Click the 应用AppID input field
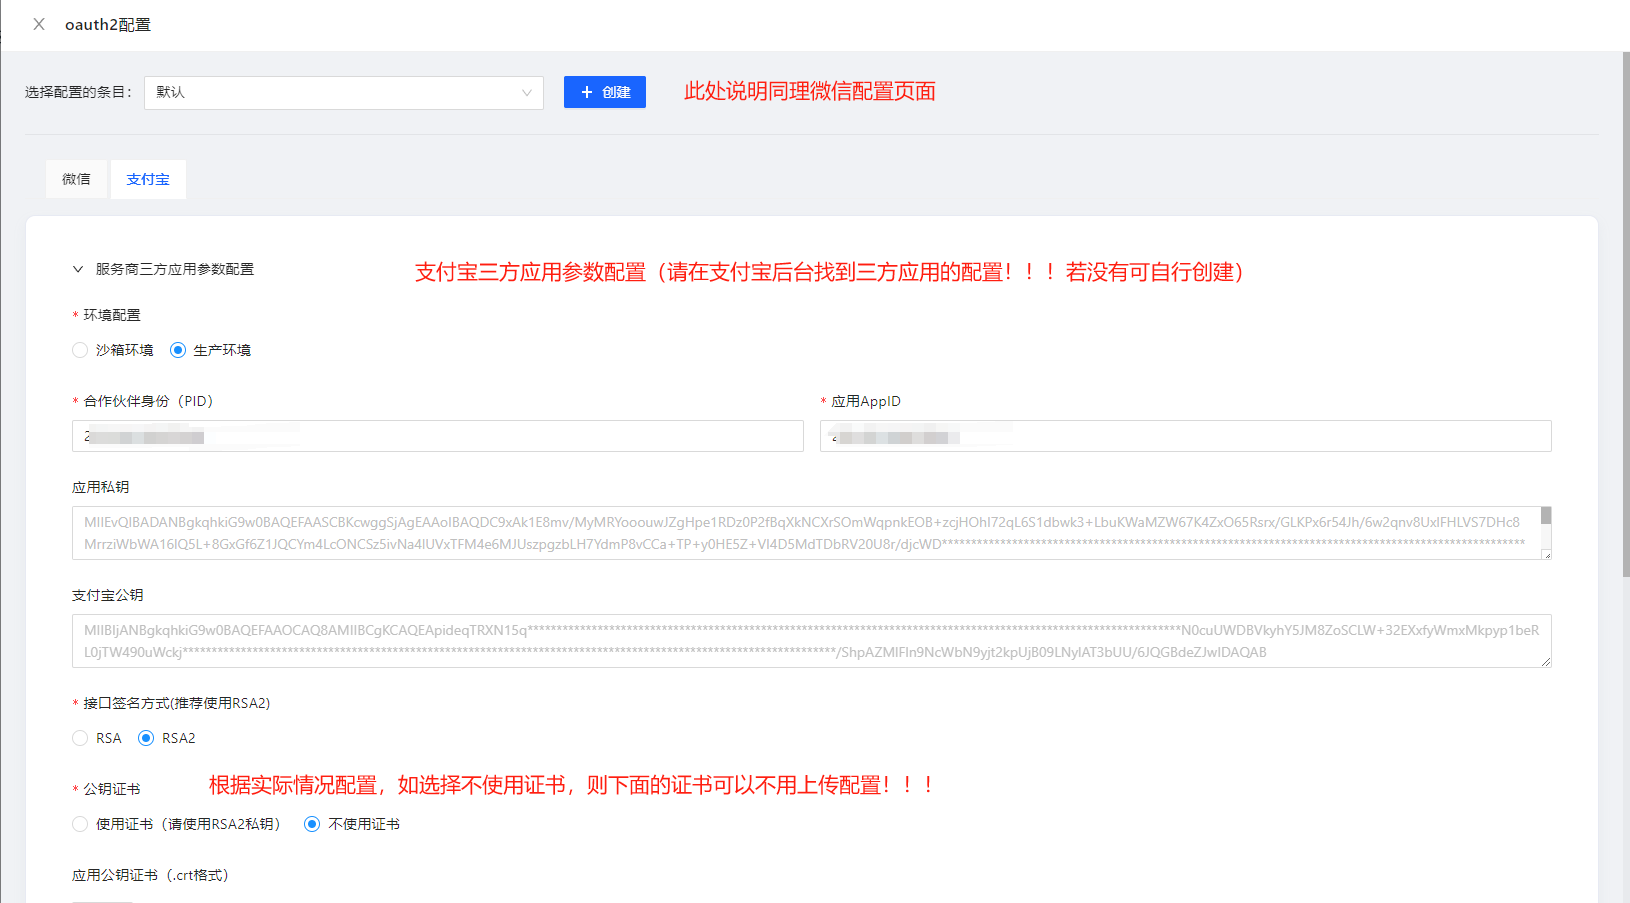 tap(1185, 436)
